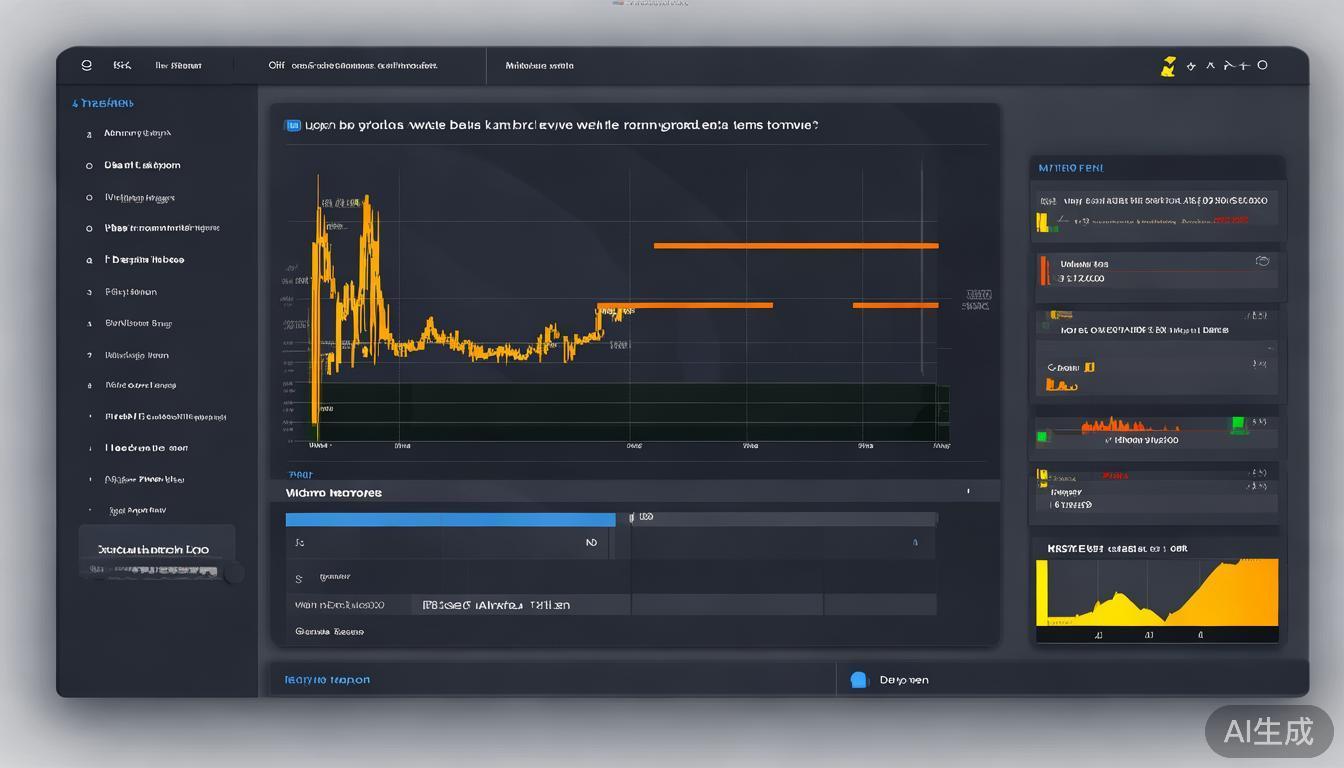1344x768 pixels.
Task: Click the rightmost circle icon in top header
Action: coord(1262,65)
